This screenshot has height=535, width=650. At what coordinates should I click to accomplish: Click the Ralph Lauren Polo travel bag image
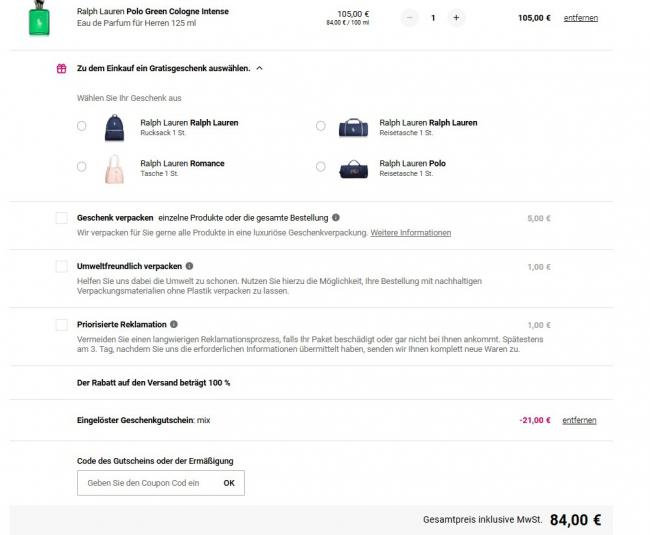[x=354, y=167]
